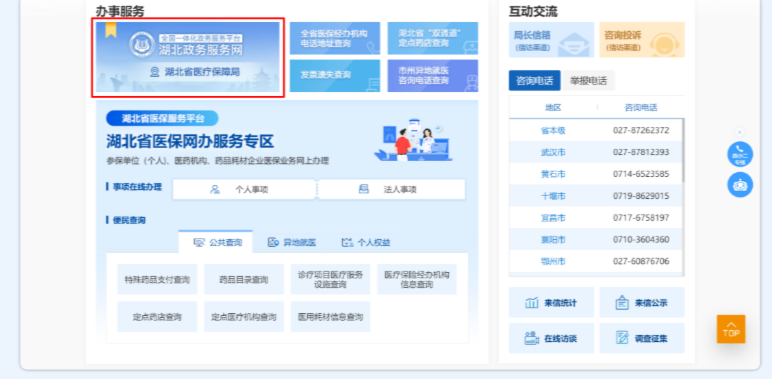Click the 鄂州市 region link
Viewport: 772px width, 379px height.
click(553, 261)
